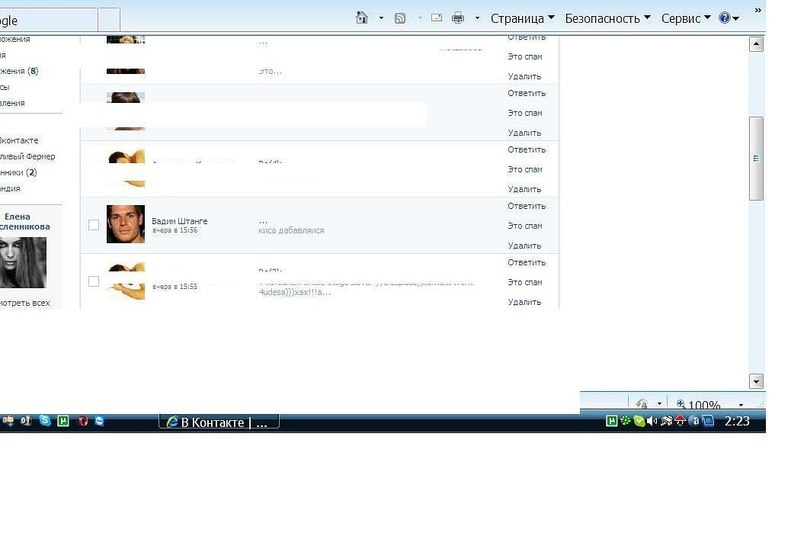The height and width of the screenshot is (536, 807).
Task: Open the zoom level dropdown arrow
Action: pyautogui.click(x=741, y=405)
